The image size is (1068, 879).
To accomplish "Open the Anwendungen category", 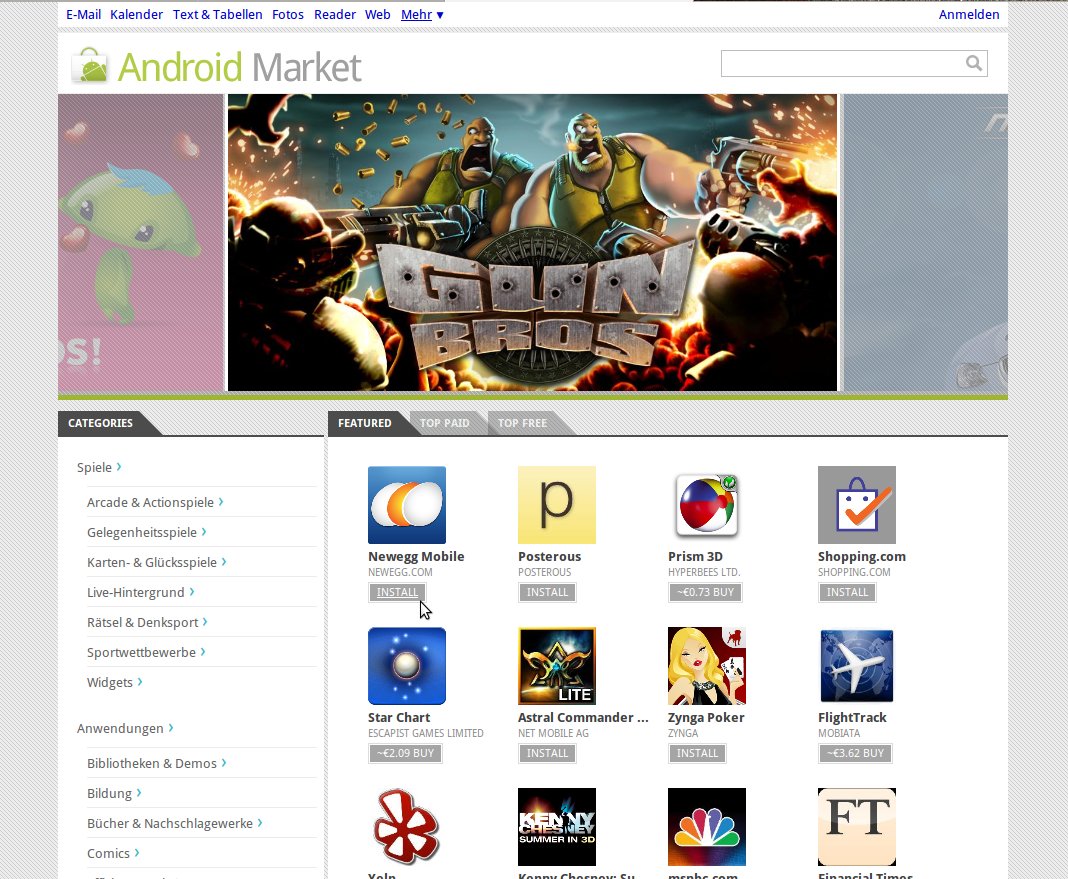I will pos(125,729).
